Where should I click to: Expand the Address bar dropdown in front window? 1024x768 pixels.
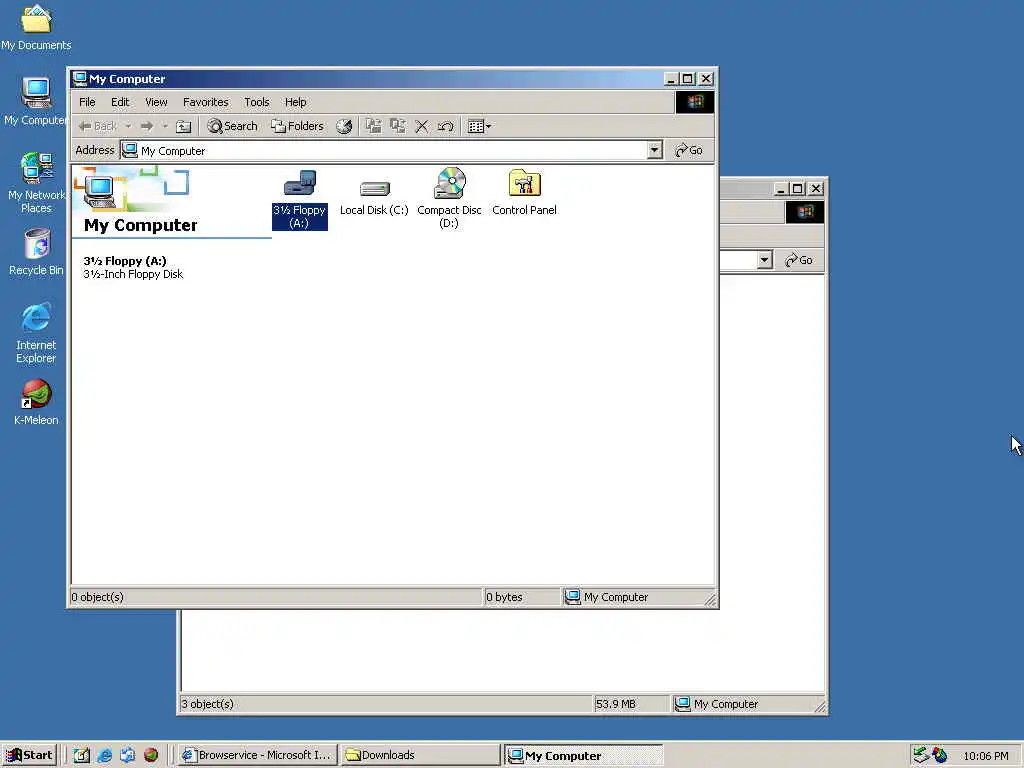tap(654, 151)
